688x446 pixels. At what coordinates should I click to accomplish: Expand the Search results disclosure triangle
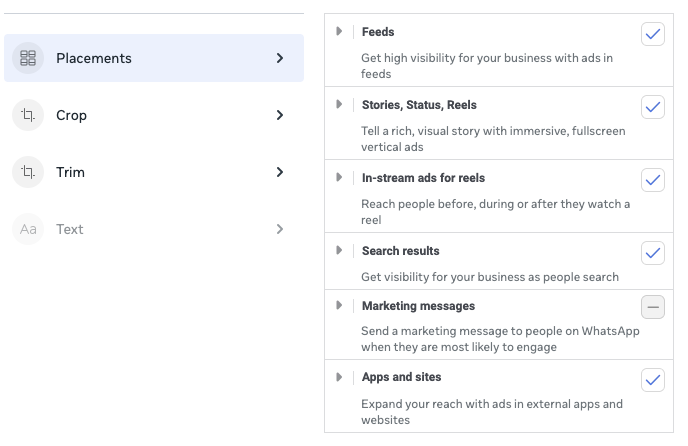pos(340,250)
